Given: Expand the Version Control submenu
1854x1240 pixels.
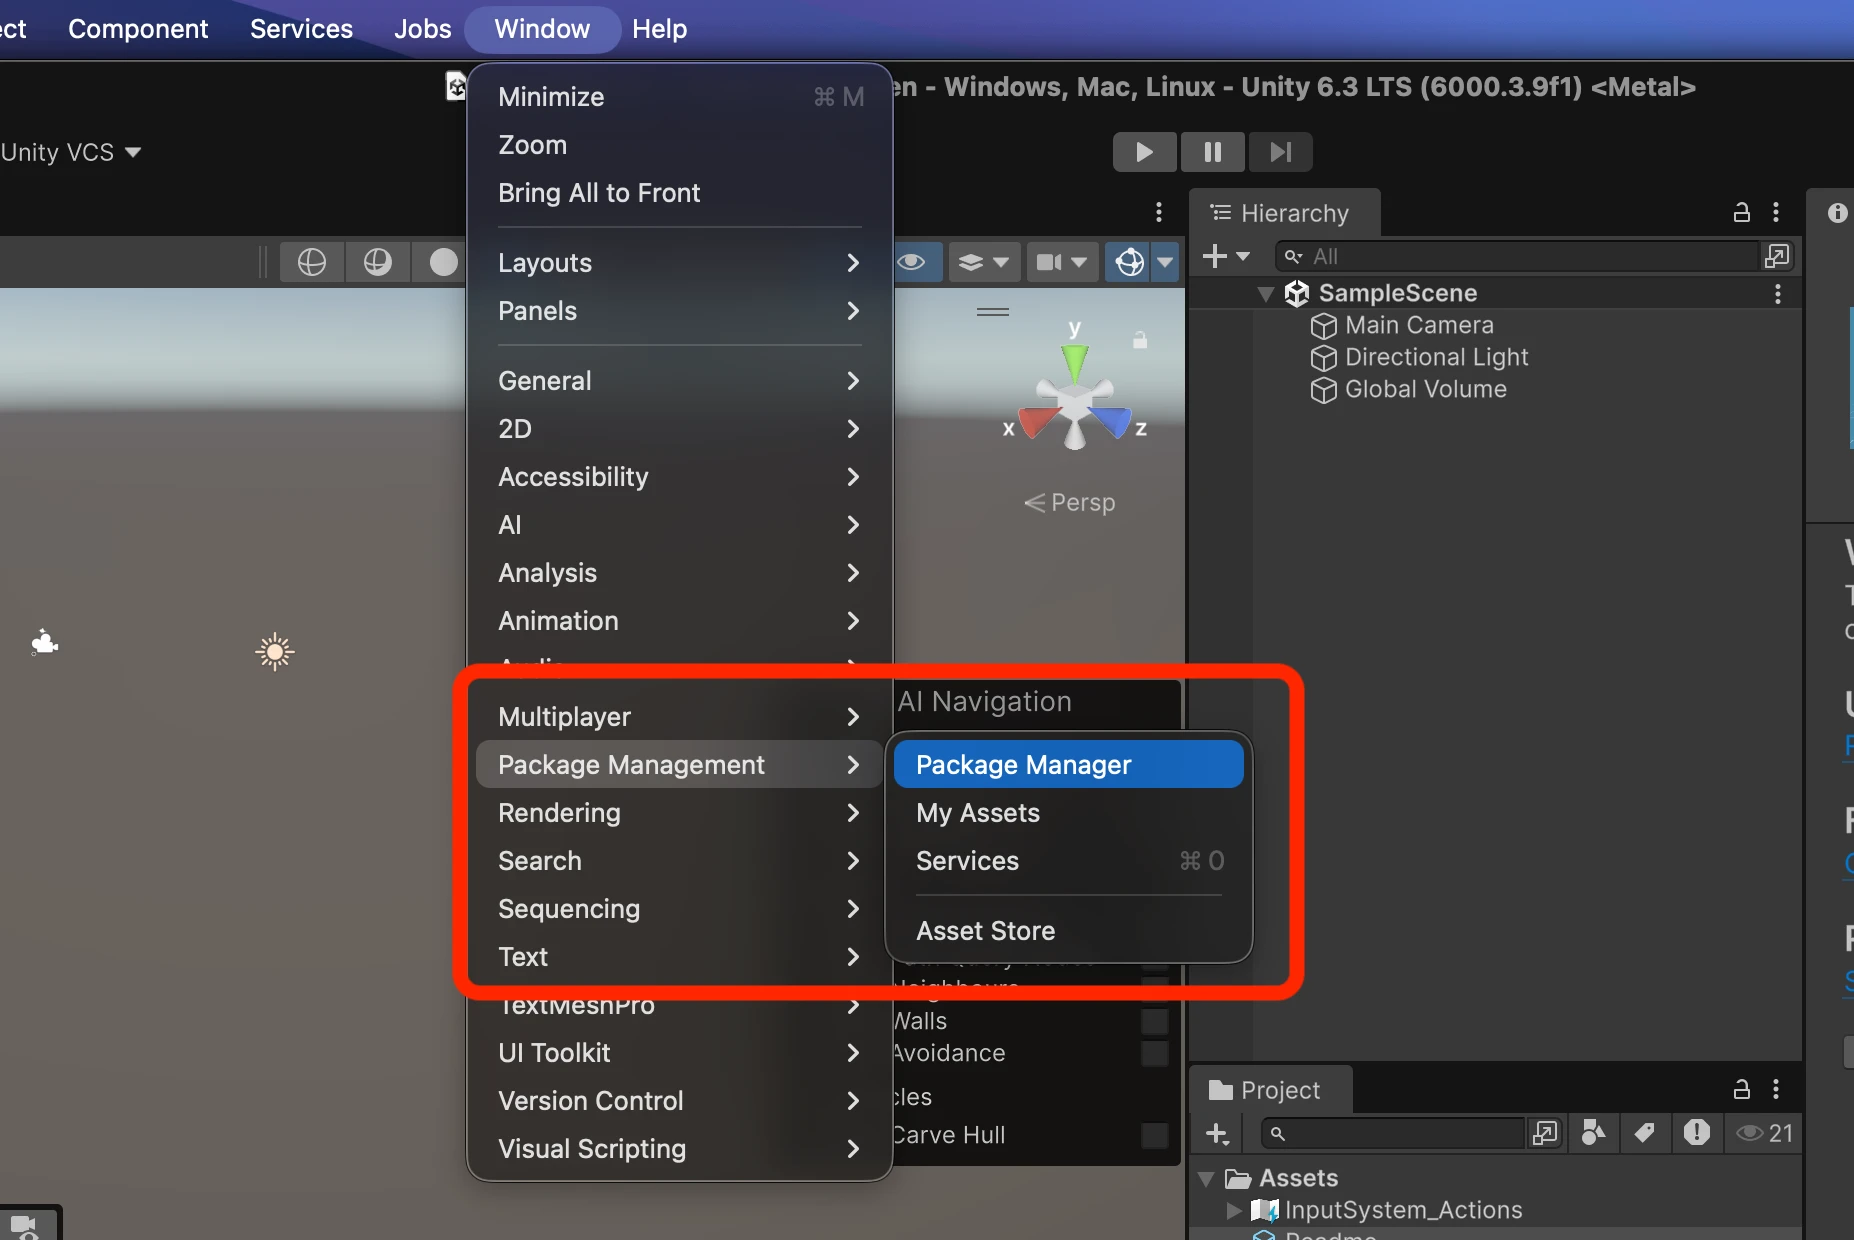Looking at the screenshot, I should coord(680,1101).
